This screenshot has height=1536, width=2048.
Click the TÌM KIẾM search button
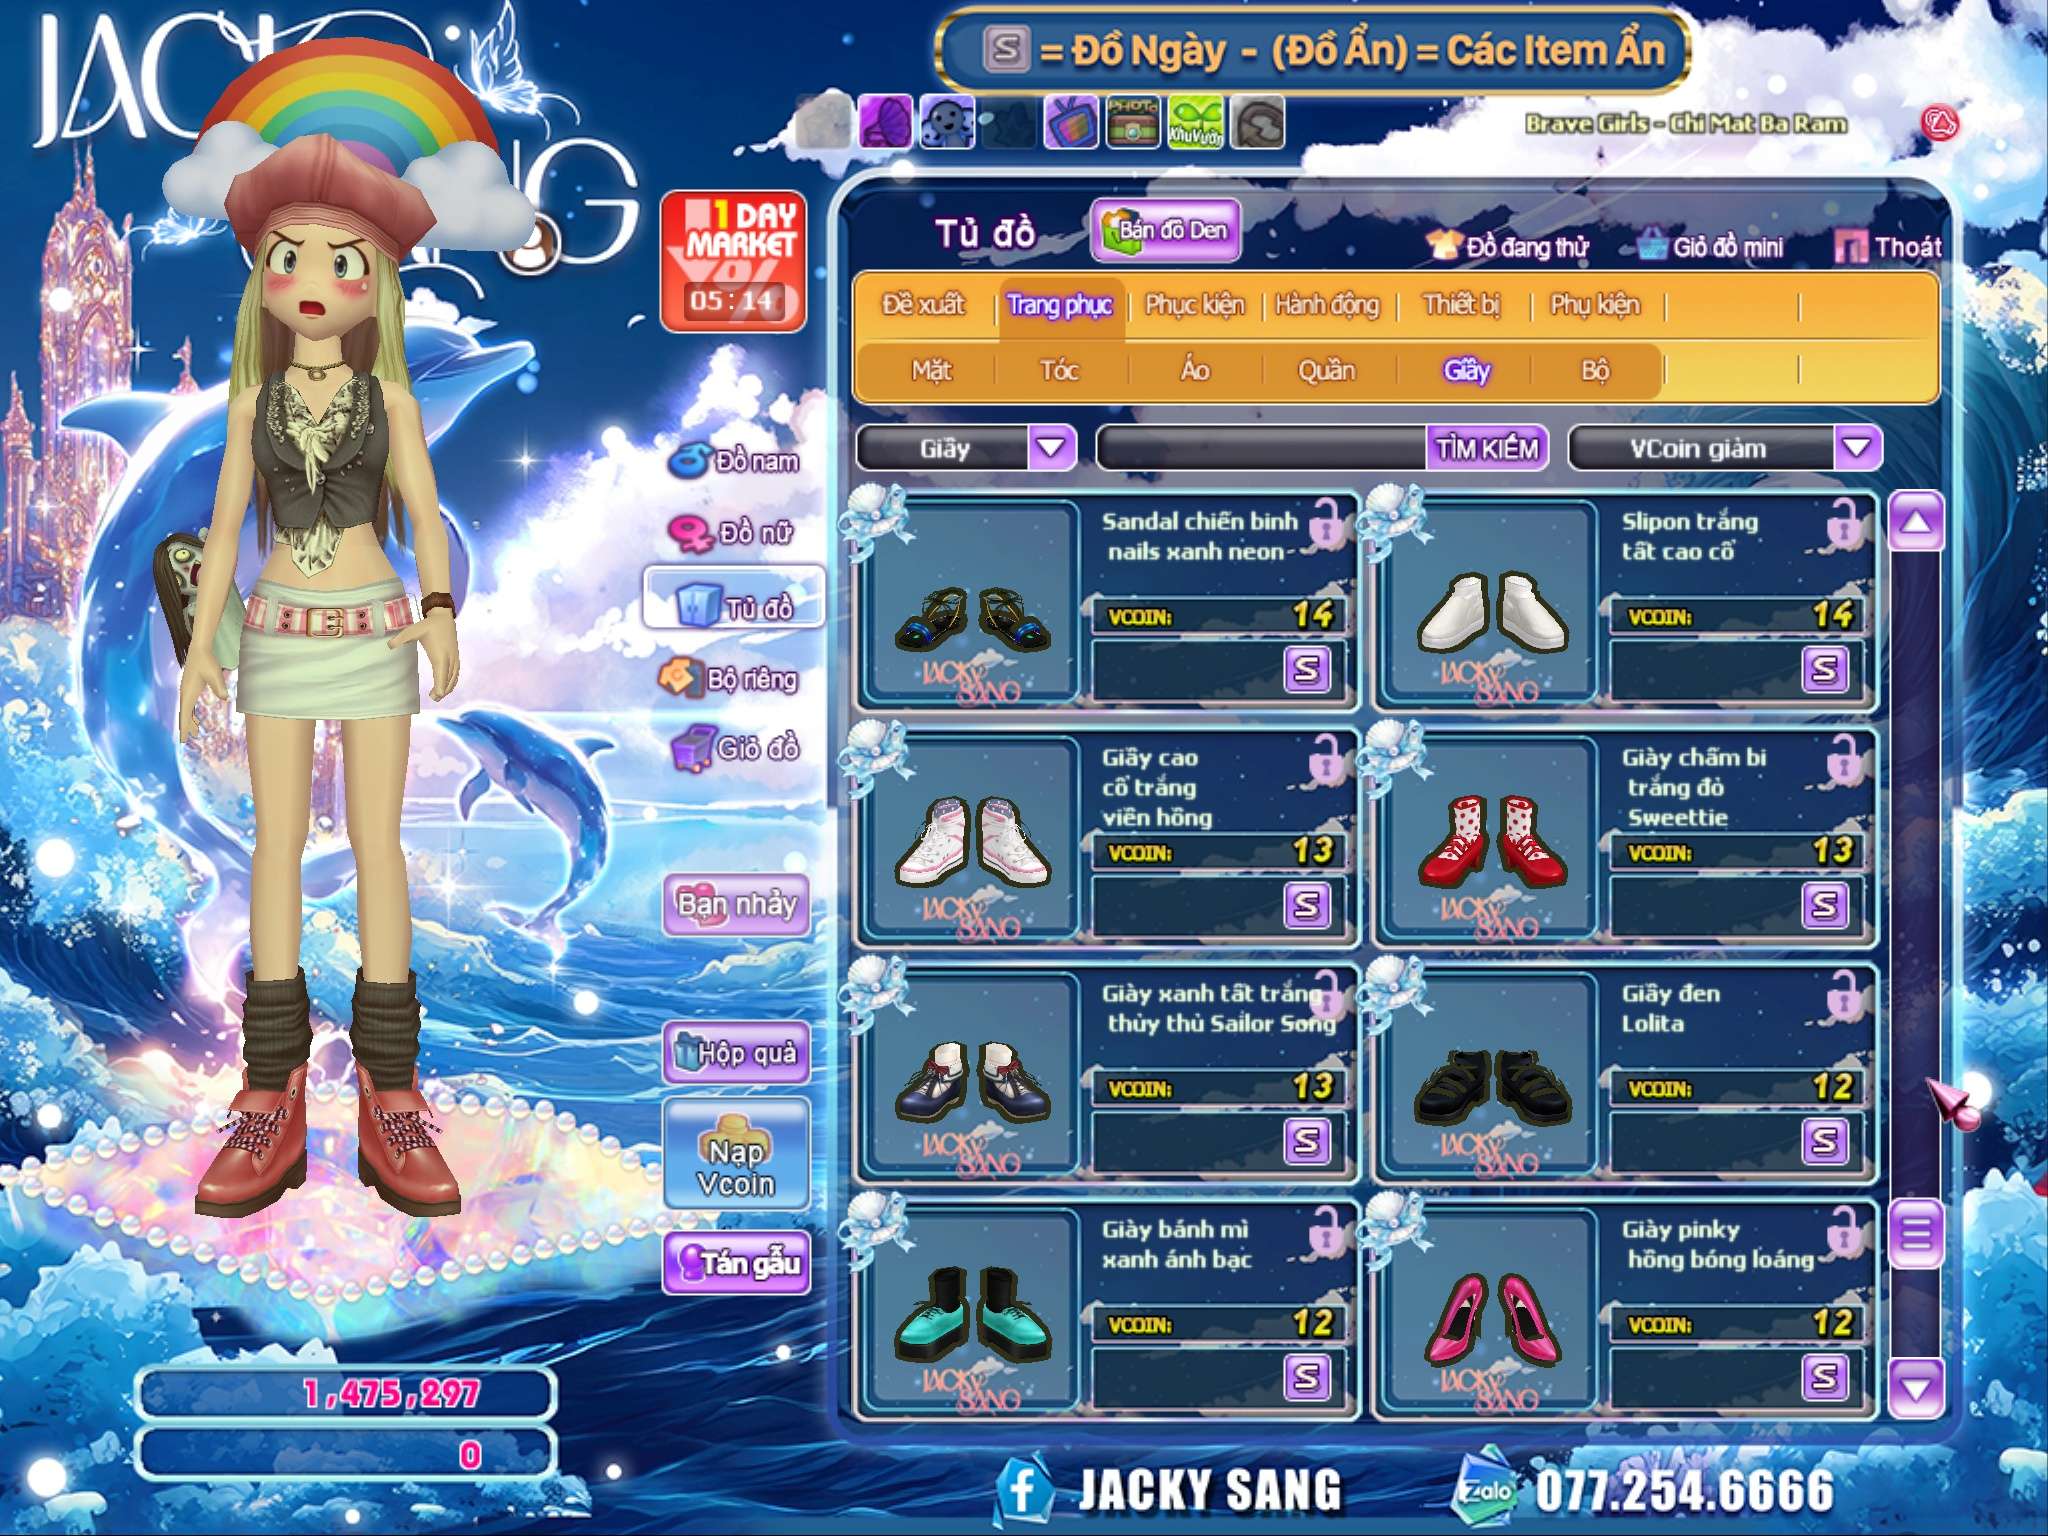click(1487, 448)
